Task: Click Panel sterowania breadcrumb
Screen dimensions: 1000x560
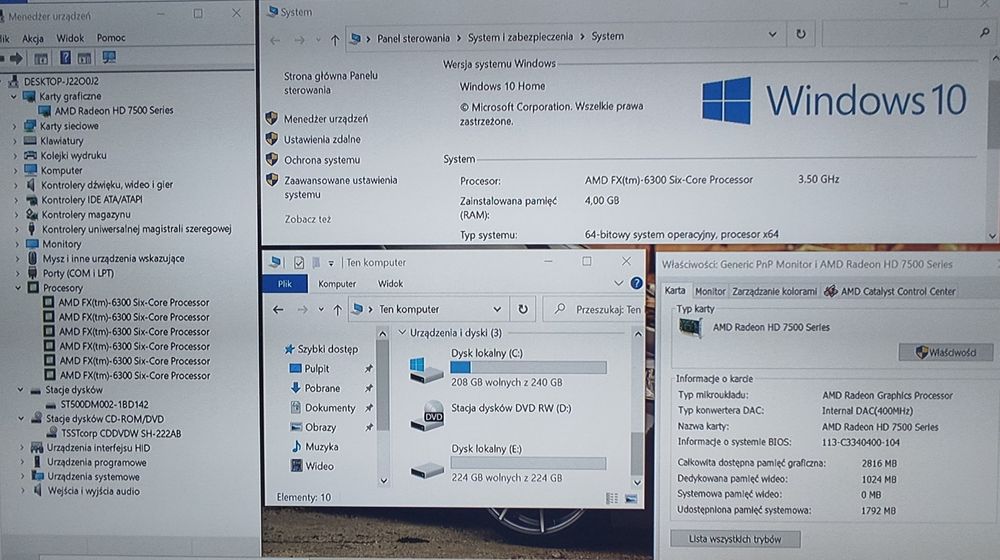Action: pyautogui.click(x=413, y=38)
